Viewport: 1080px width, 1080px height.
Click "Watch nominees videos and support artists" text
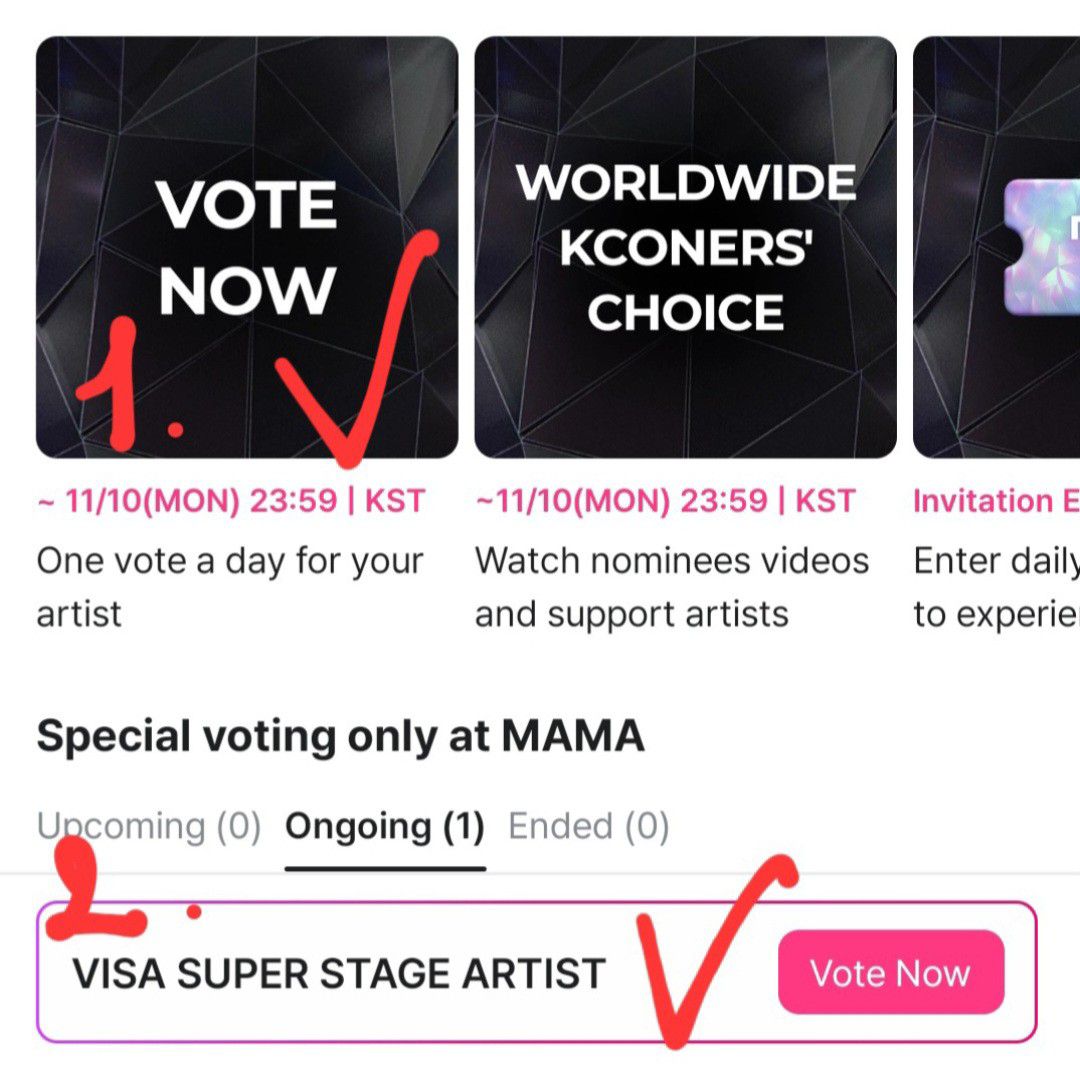(x=671, y=587)
